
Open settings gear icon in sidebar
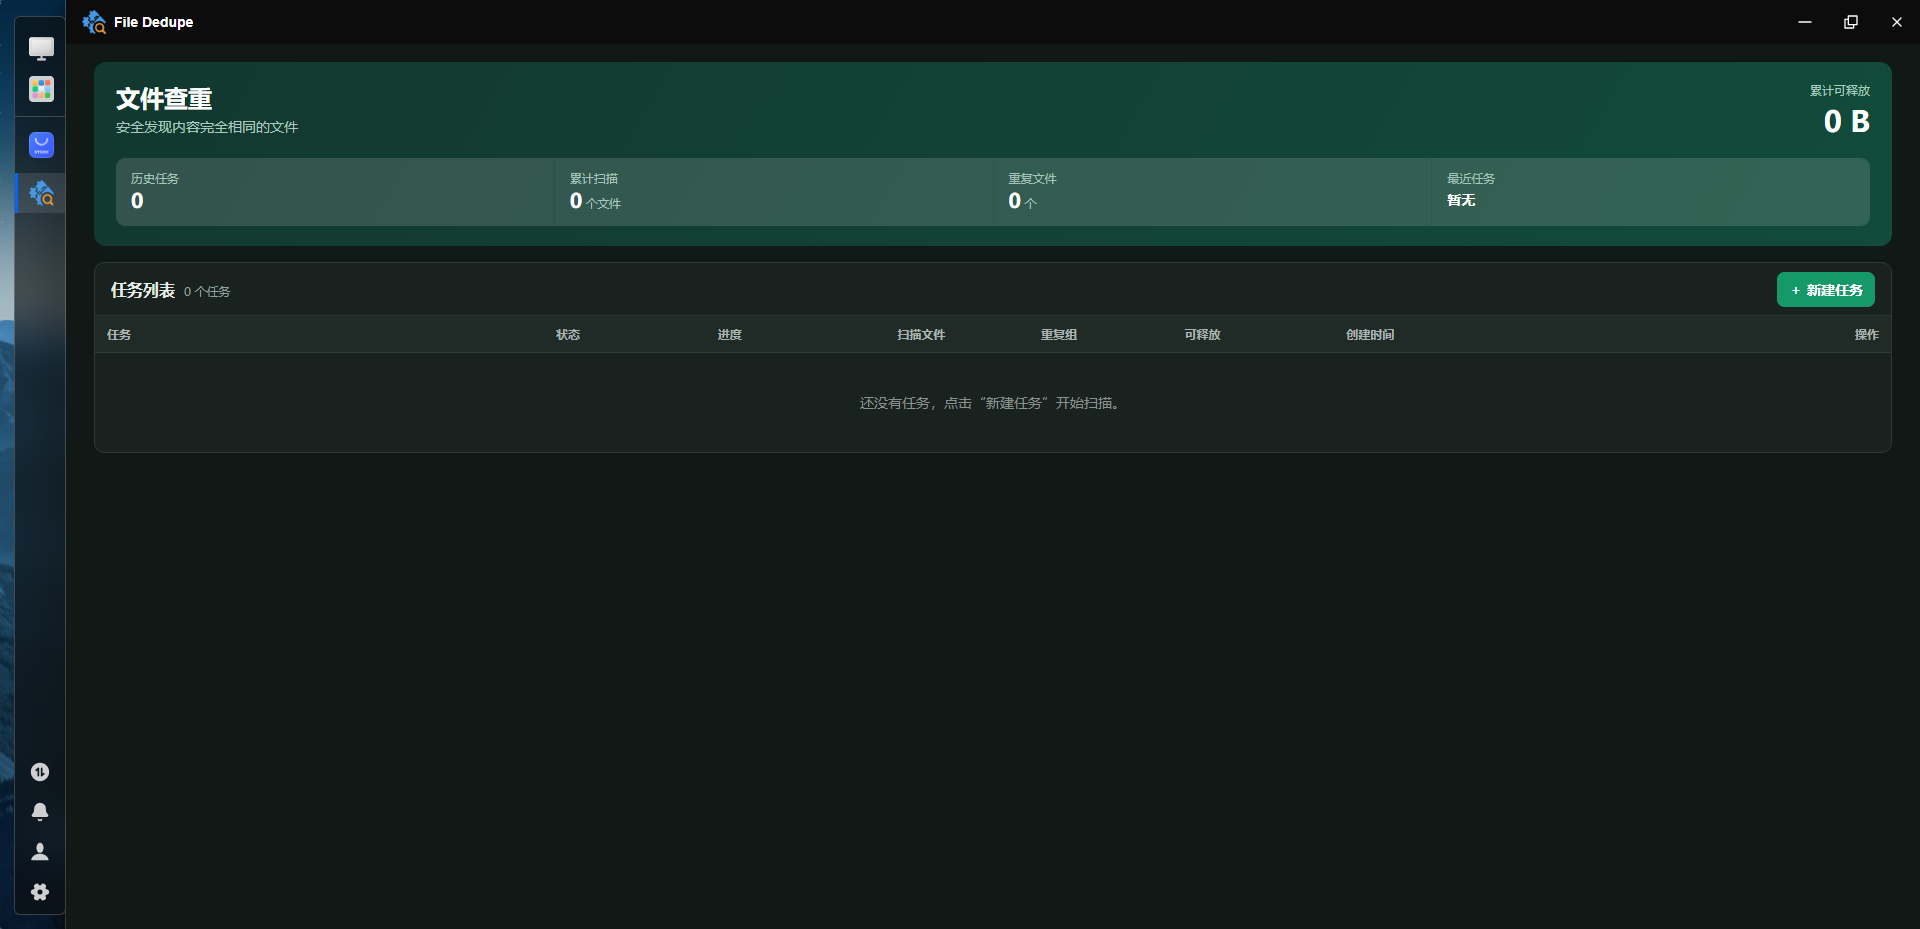click(40, 892)
